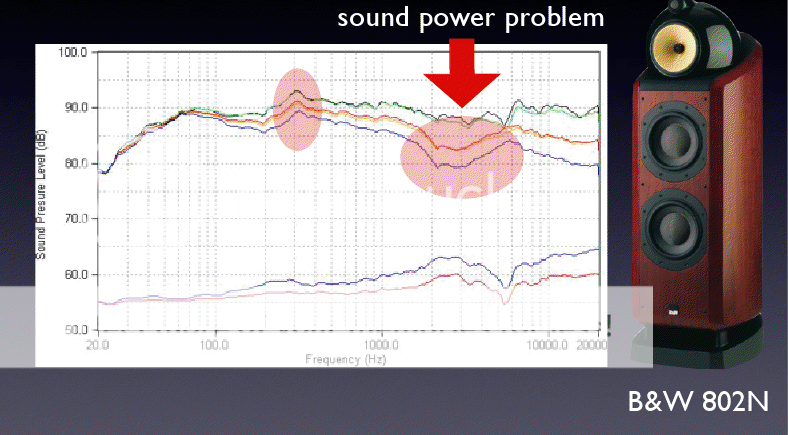Select the B&W 802N caption

point(698,403)
